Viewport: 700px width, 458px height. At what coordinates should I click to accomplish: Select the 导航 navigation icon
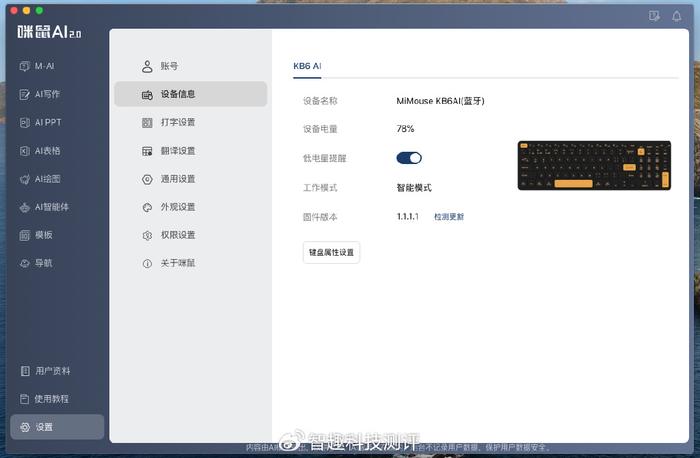pyautogui.click(x=24, y=263)
